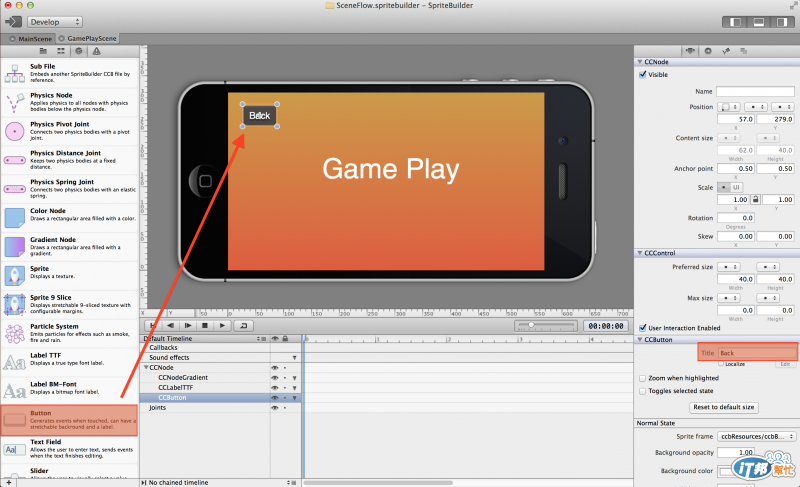Open the templates inspector tab icon
Viewport: 800px width, 487px height.
click(743, 51)
